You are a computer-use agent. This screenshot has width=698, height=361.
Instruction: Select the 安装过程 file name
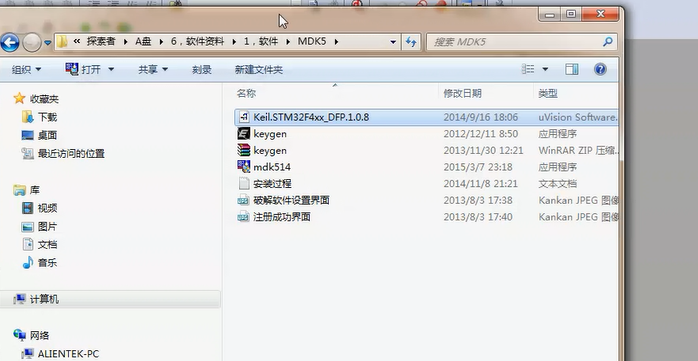(x=272, y=183)
